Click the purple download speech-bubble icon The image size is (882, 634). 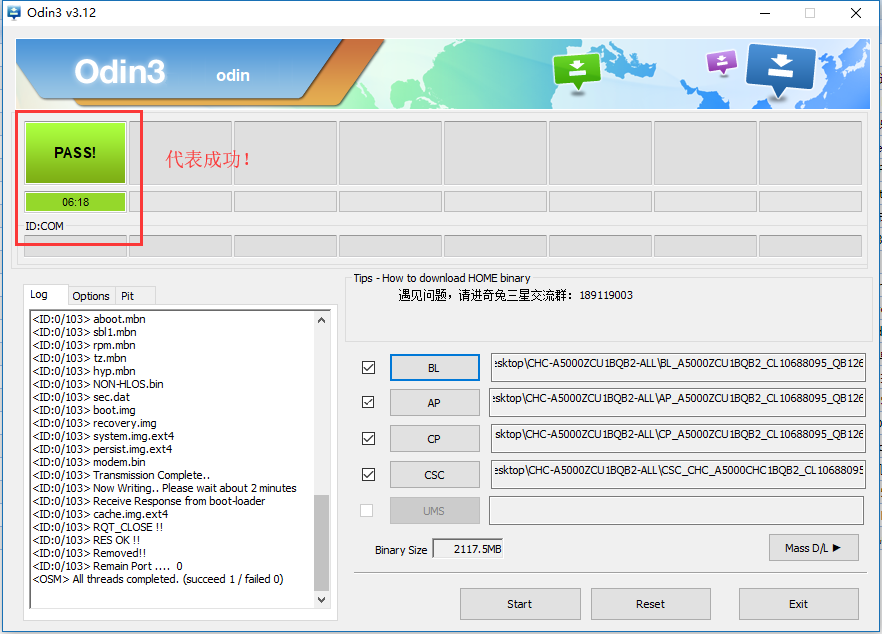click(721, 63)
